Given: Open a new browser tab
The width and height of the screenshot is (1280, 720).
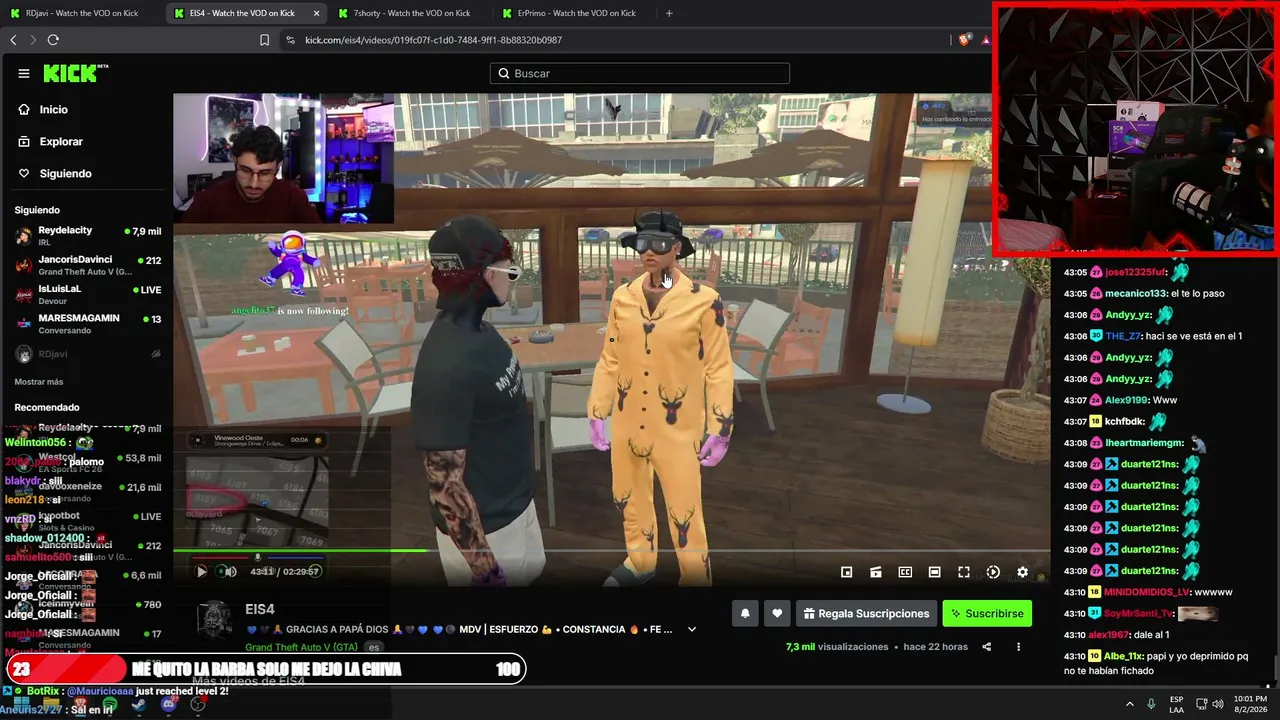Looking at the screenshot, I should 669,13.
